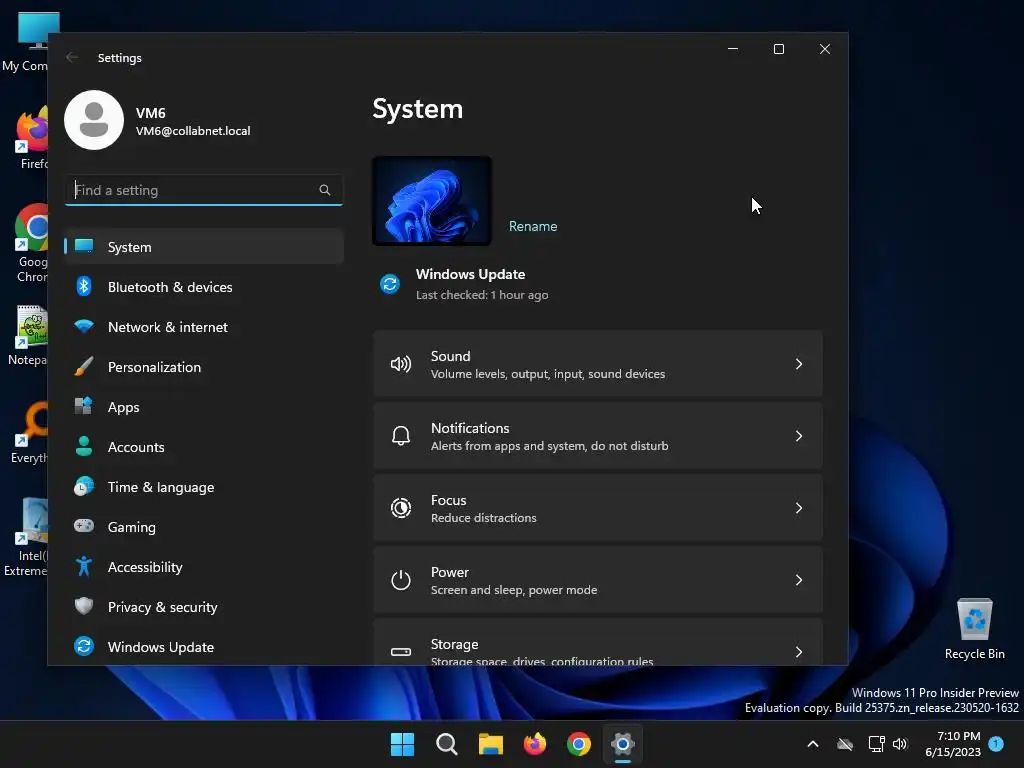Open File Explorer from taskbar

pyautogui.click(x=490, y=744)
